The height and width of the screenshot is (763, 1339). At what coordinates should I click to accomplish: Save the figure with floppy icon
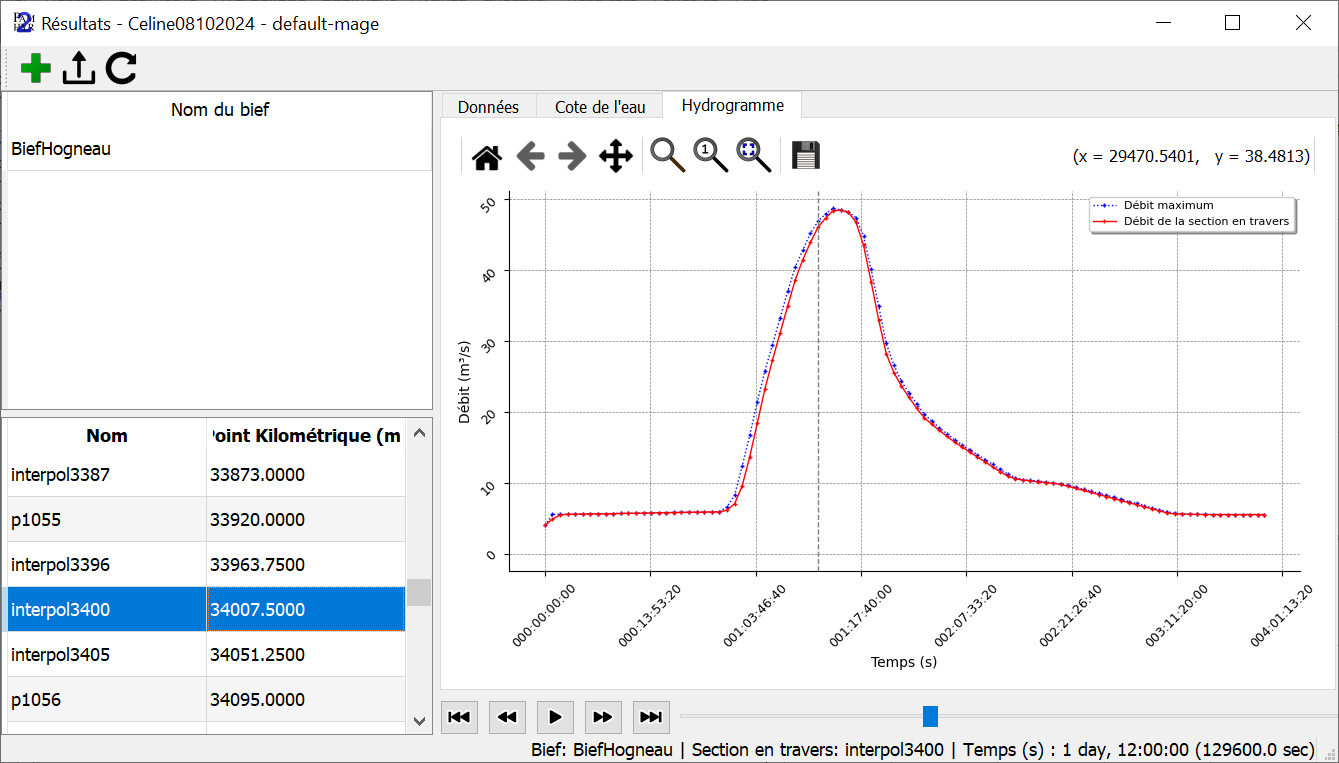[806, 156]
